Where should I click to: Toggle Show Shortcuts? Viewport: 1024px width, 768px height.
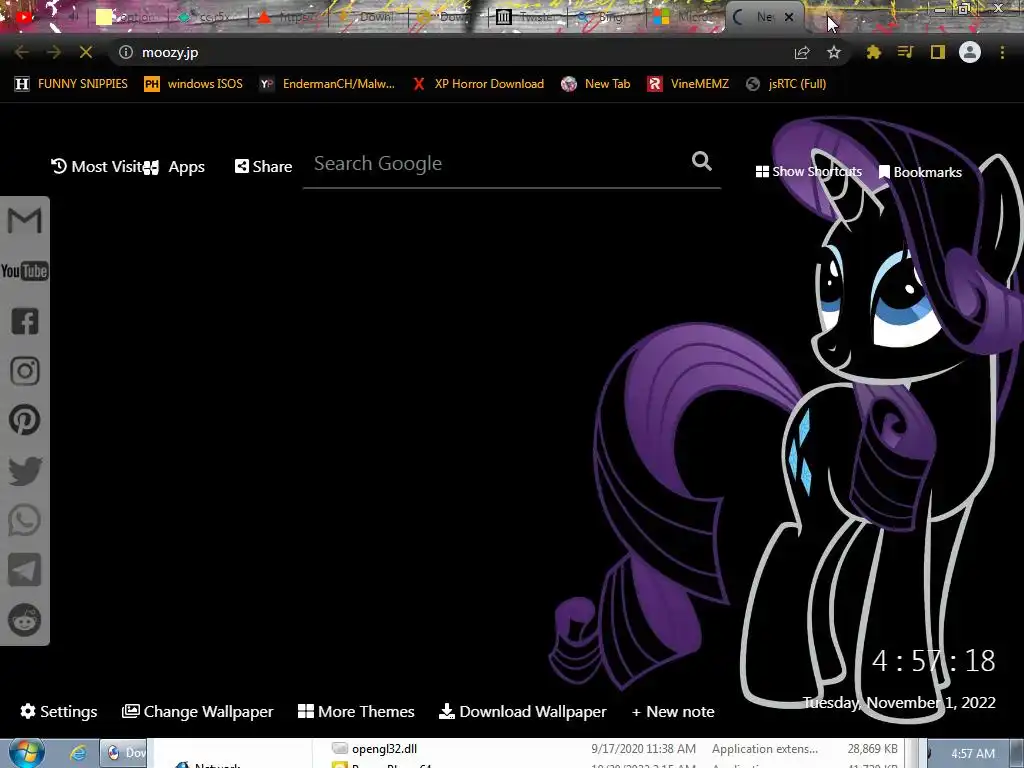pyautogui.click(x=808, y=172)
